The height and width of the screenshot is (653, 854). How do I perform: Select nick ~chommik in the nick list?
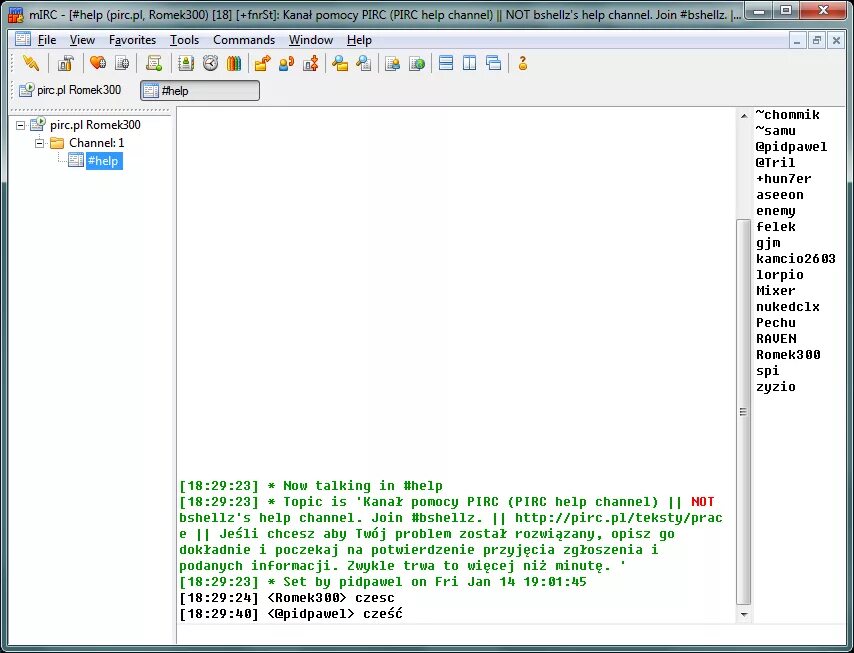click(x=788, y=114)
